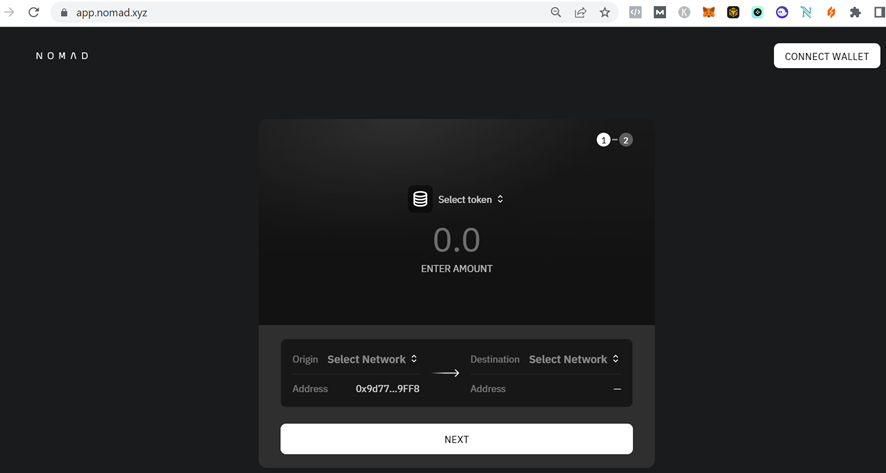Click the ENTER AMOUNT label
Viewport: 886px width, 473px height.
[457, 268]
